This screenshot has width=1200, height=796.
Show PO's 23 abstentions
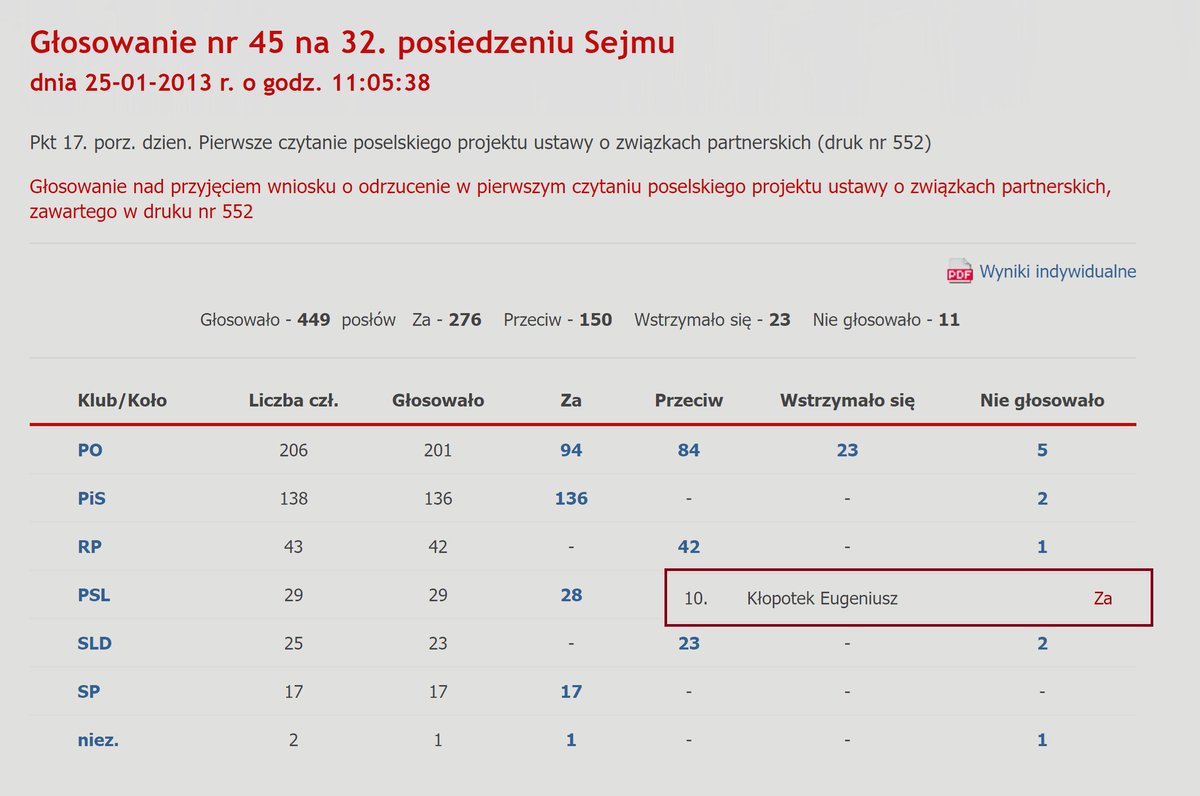[x=847, y=450]
